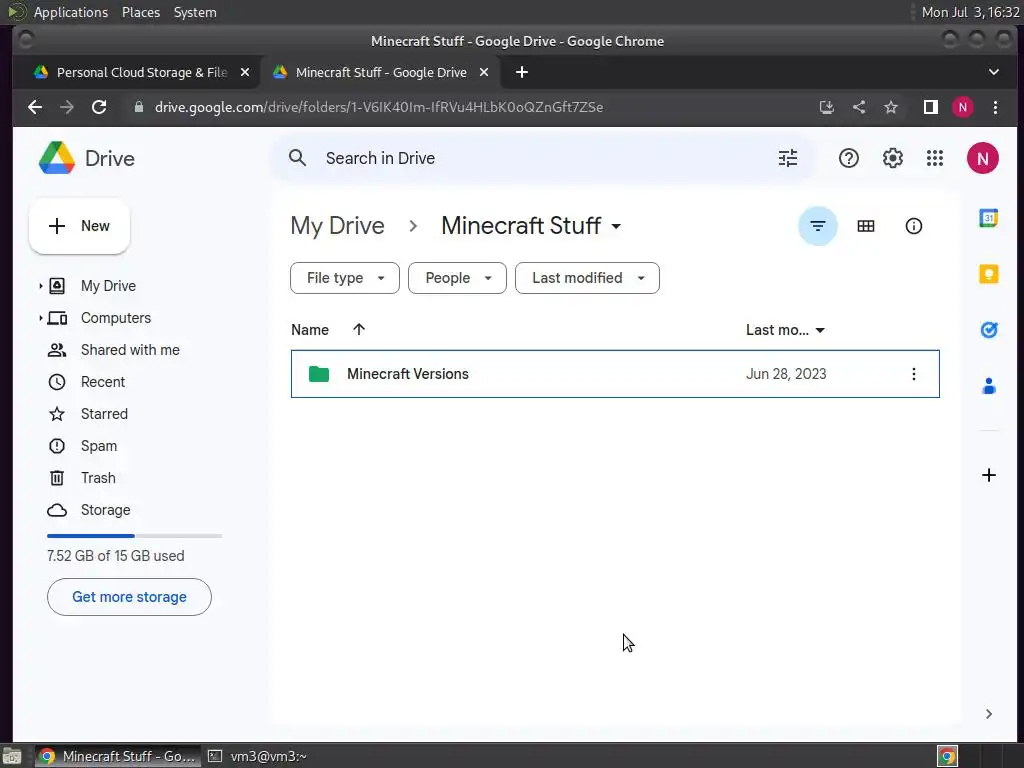This screenshot has height=768, width=1024.
Task: Open Starred items
Action: [104, 414]
